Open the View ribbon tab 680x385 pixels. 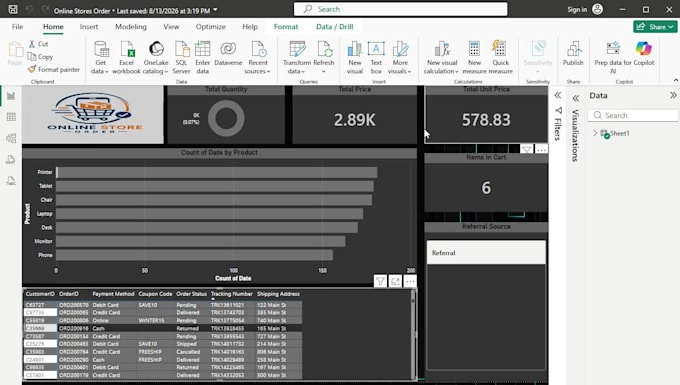(171, 26)
